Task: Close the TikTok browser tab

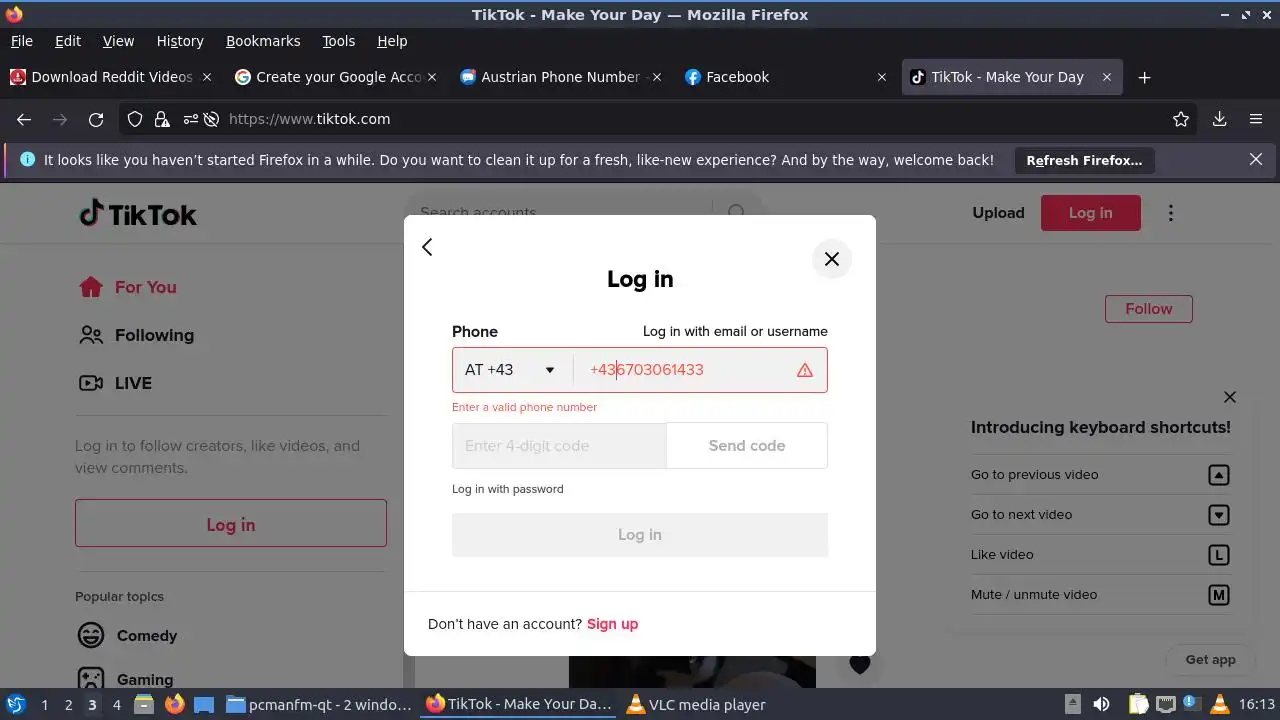Action: (x=1107, y=77)
